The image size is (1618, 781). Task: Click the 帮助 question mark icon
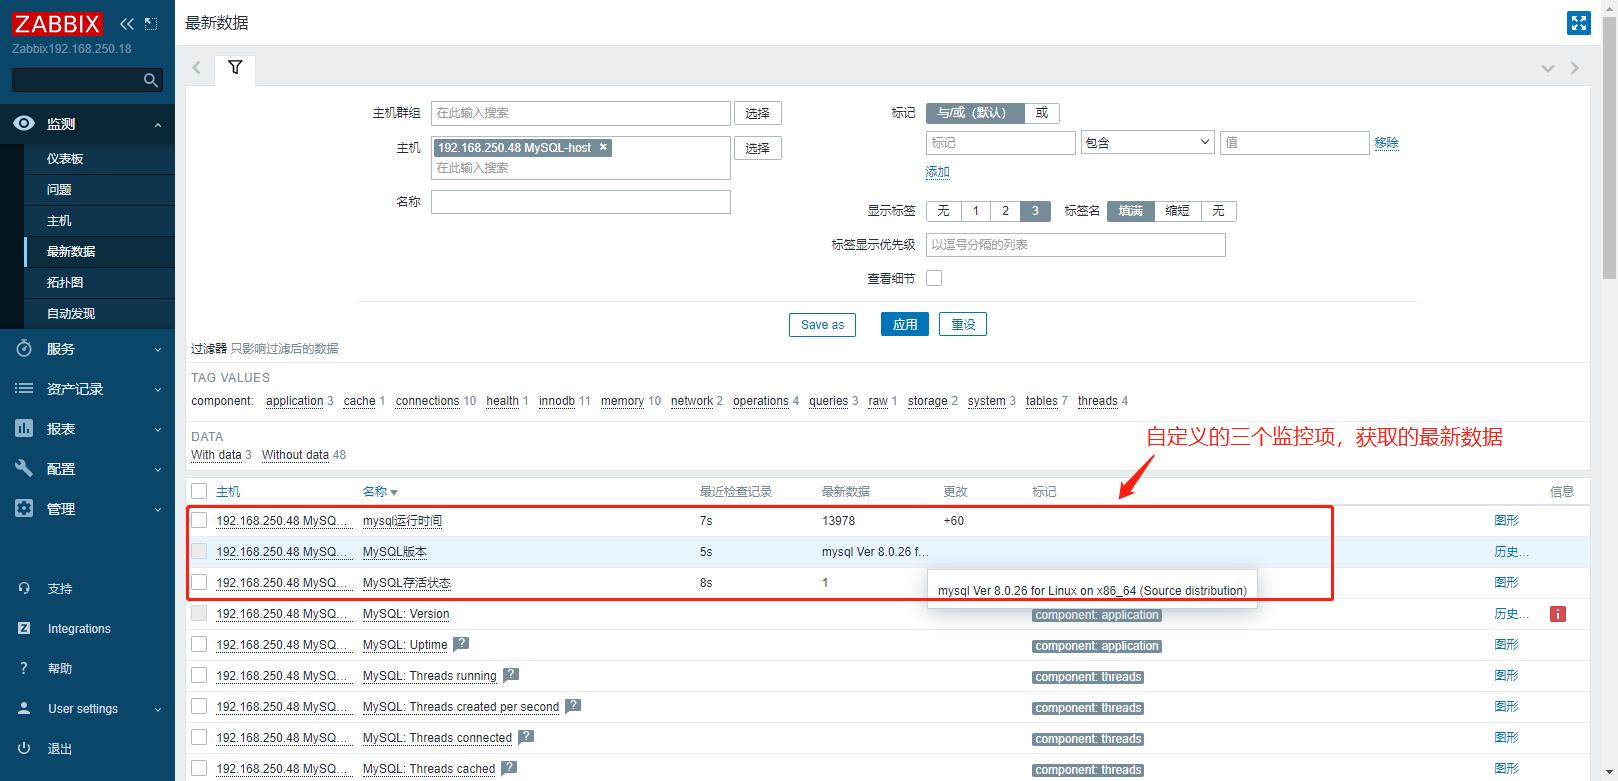pos(24,669)
